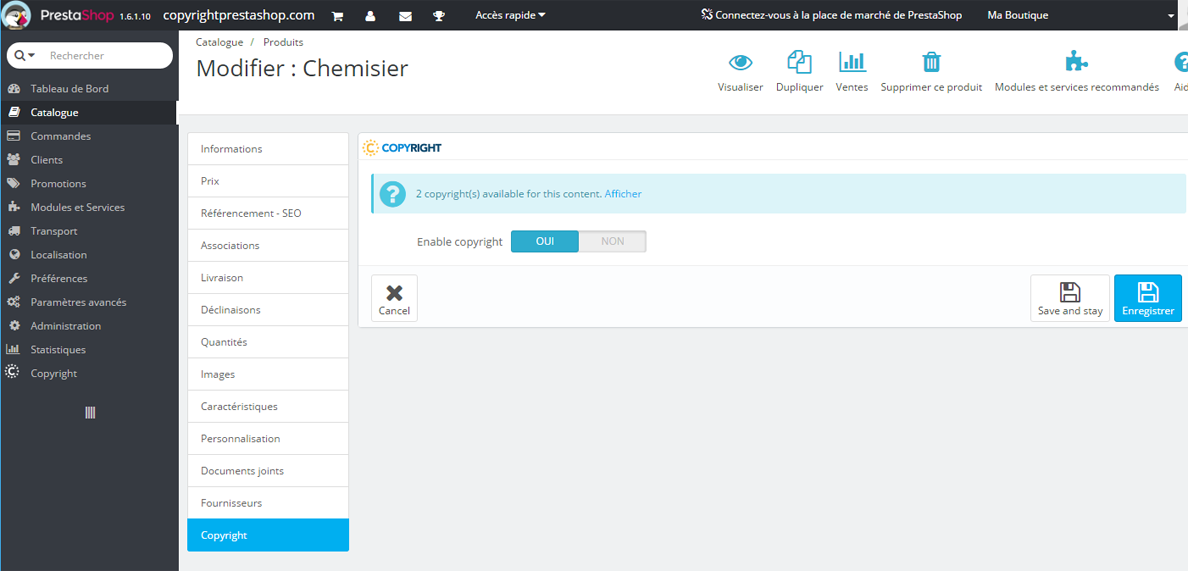Click the Préférences wrench icon
The image size is (1188, 571).
tap(13, 279)
